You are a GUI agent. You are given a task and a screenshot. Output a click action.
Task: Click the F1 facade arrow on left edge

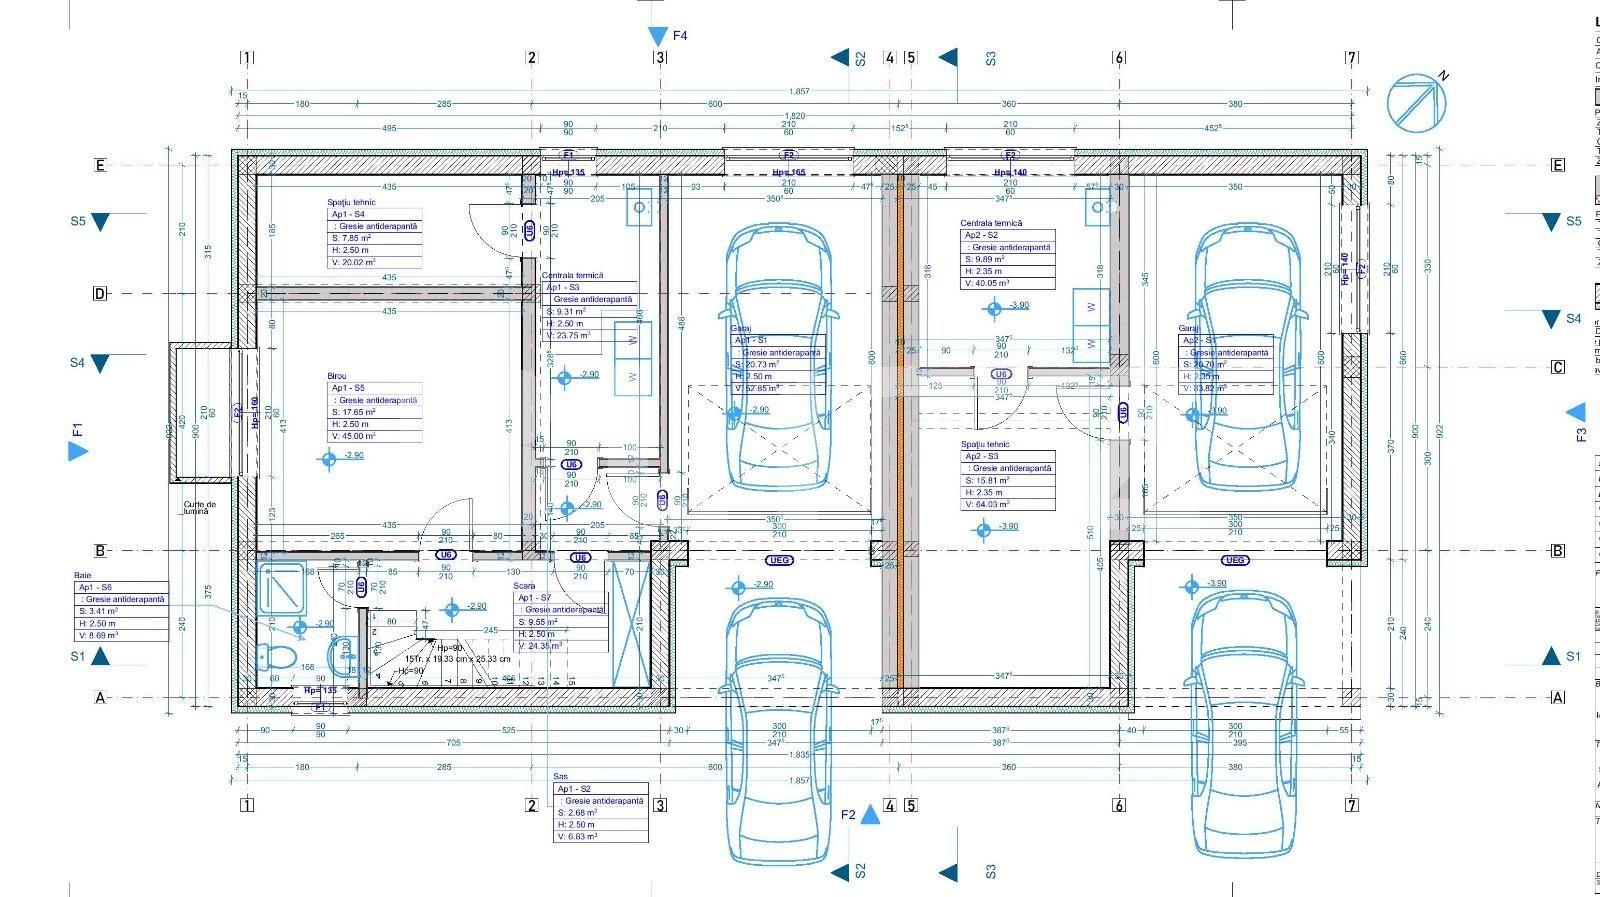(78, 451)
